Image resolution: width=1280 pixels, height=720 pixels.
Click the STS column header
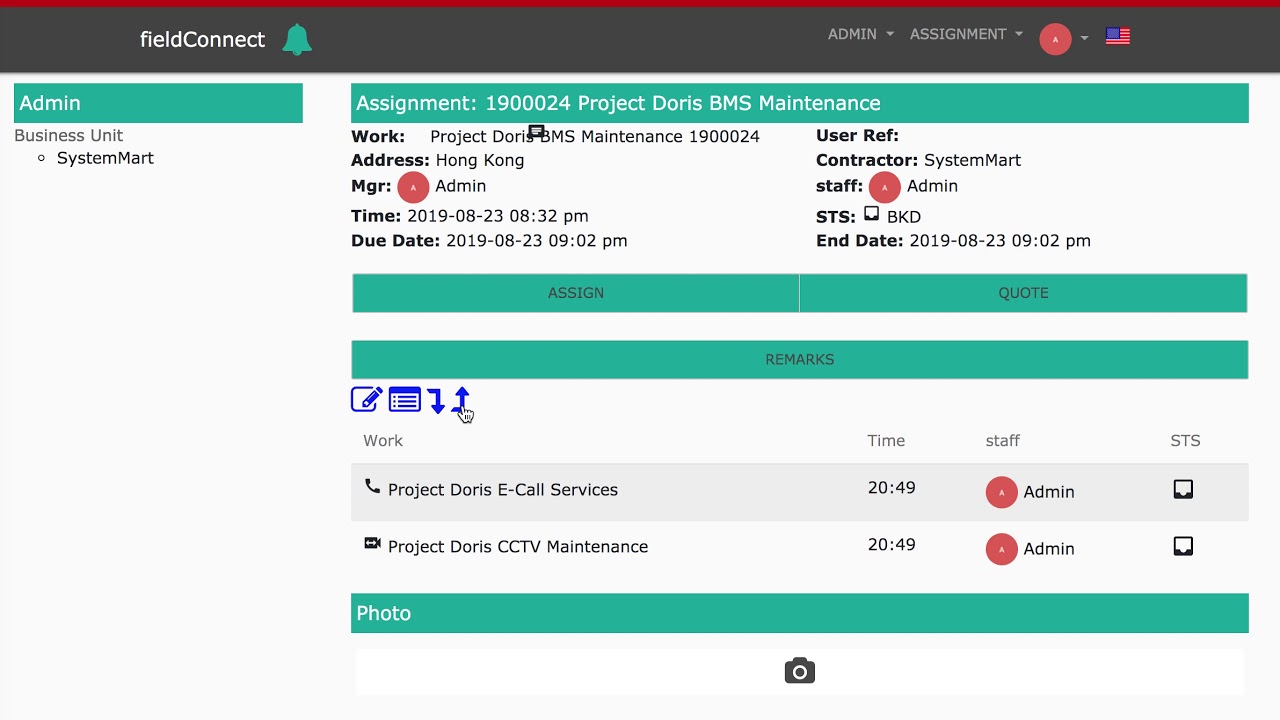pos(1185,440)
